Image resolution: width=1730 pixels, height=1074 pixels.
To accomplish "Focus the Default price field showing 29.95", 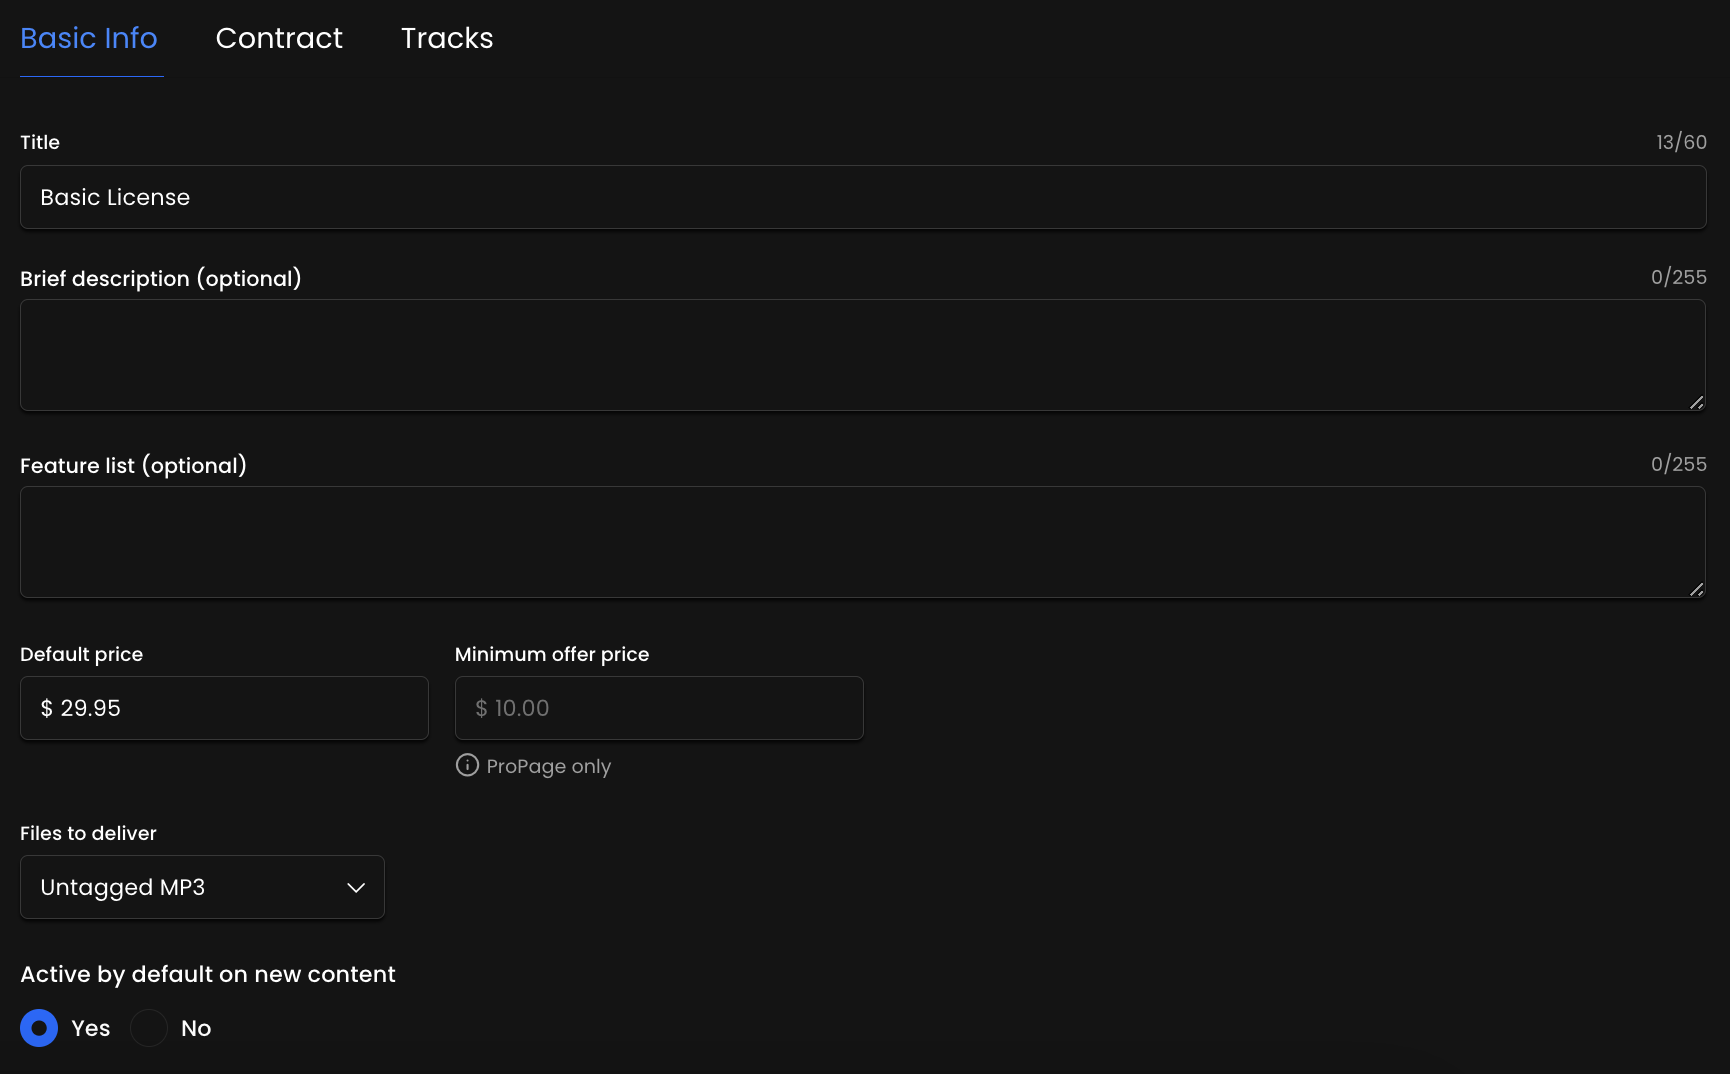I will click(x=224, y=708).
